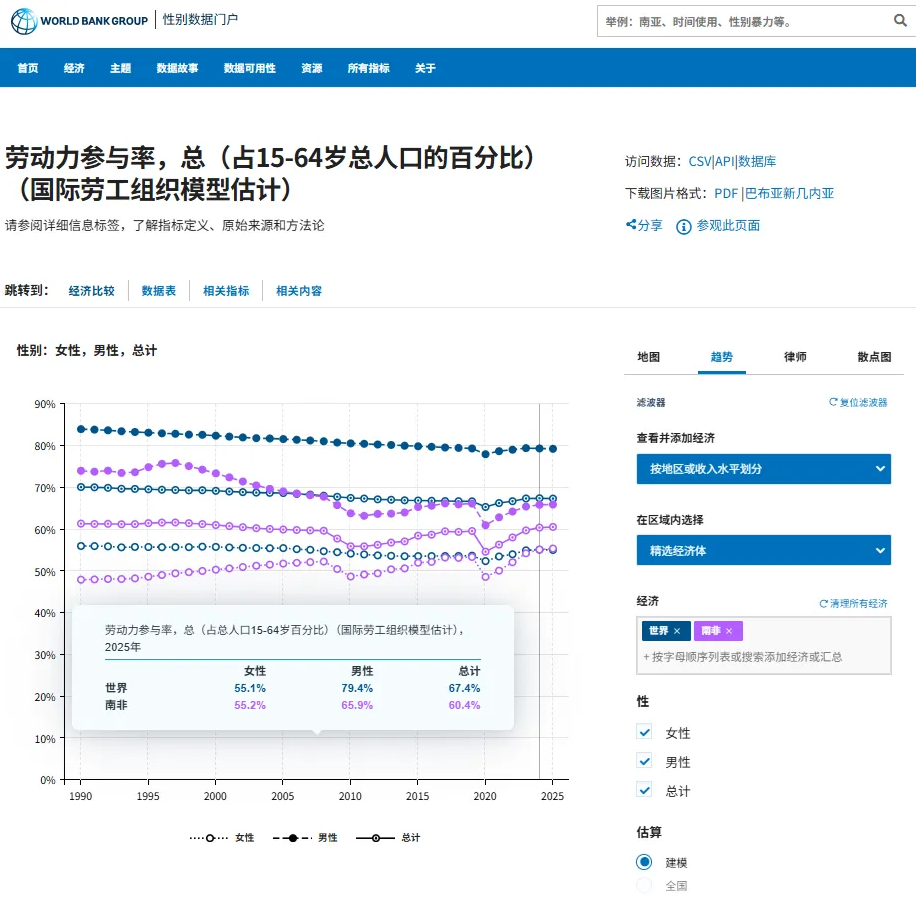Uncheck the 总计 checkbox

pyautogui.click(x=644, y=790)
